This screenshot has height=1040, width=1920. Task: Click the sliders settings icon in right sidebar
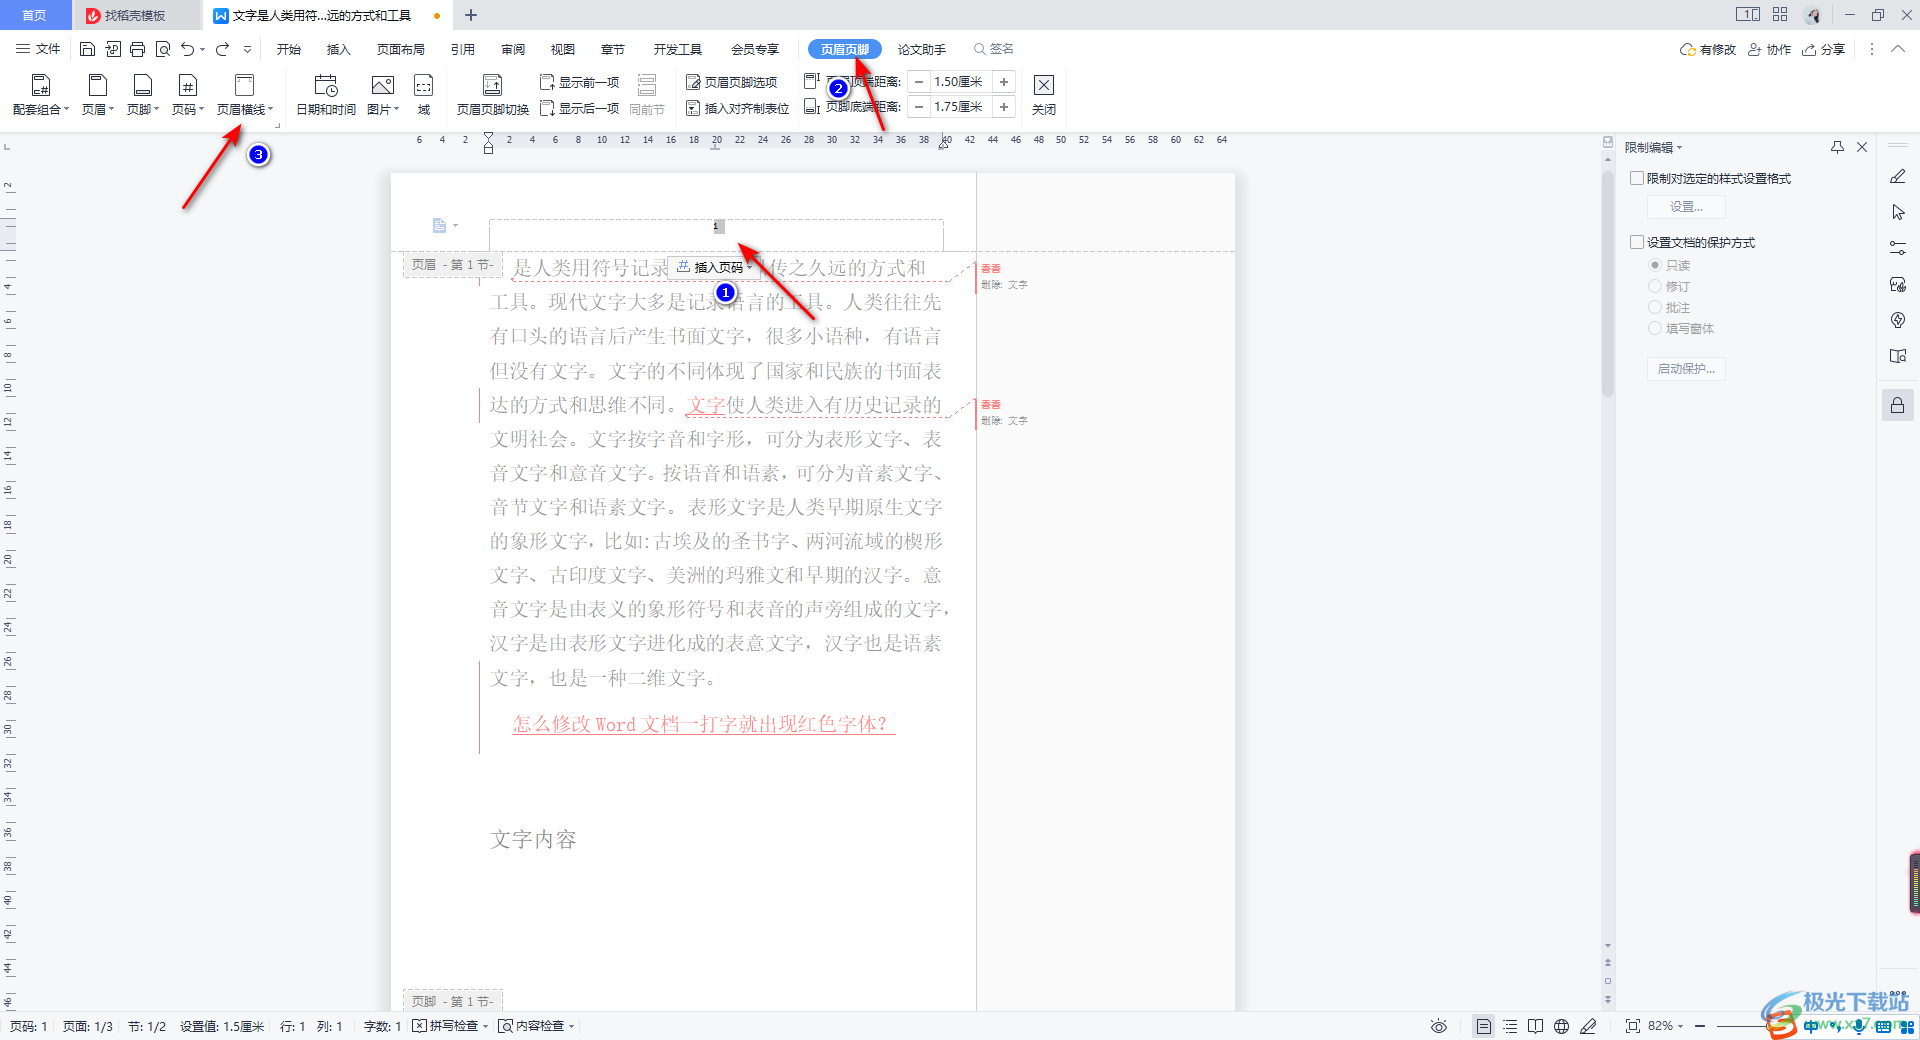[x=1898, y=248]
